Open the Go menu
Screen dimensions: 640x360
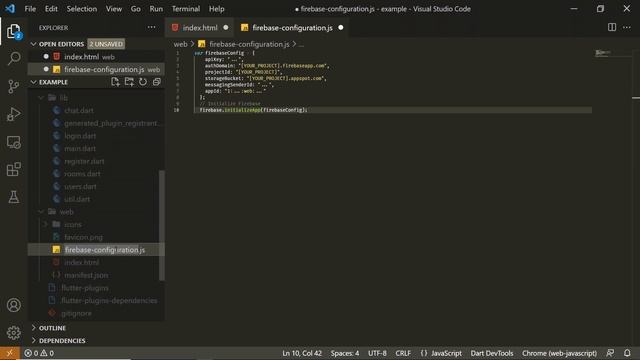point(136,9)
